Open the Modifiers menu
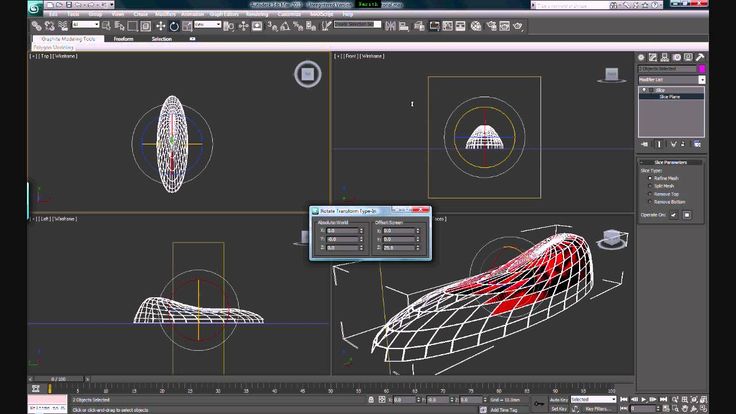Image resolution: width=736 pixels, height=414 pixels. [x=165, y=14]
